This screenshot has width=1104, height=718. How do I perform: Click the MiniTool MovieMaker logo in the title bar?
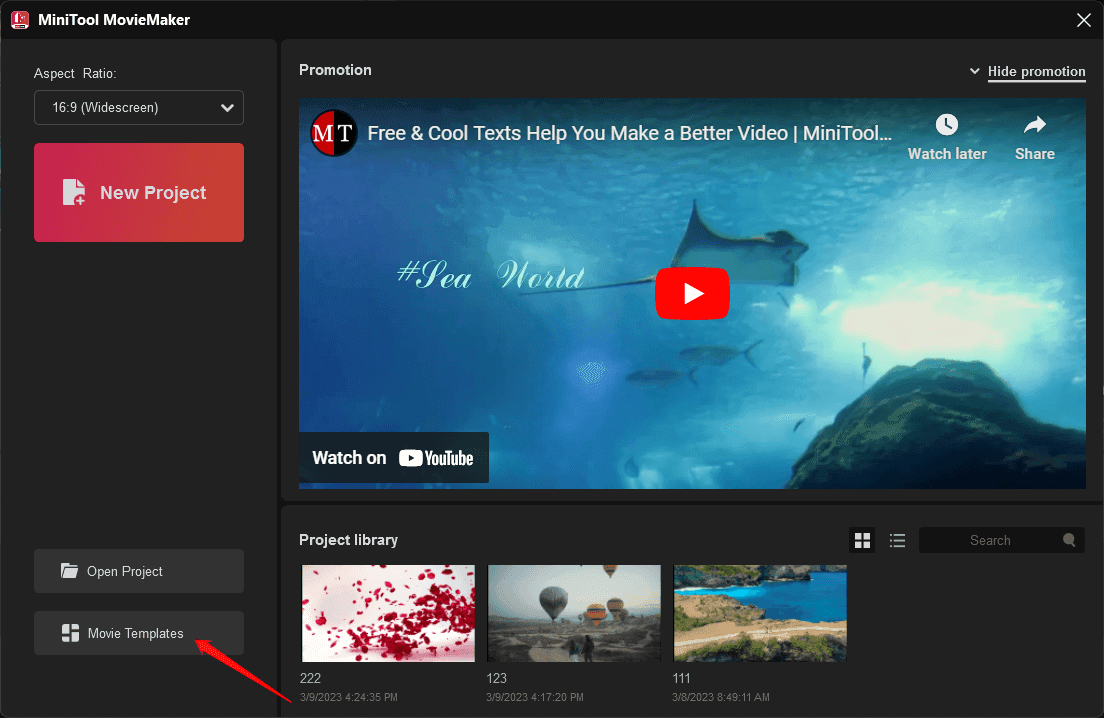click(19, 19)
